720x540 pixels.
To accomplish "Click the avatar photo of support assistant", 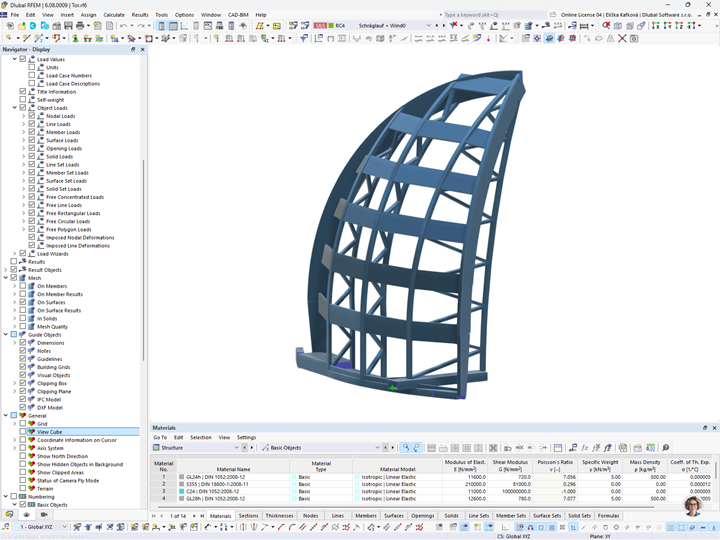I will (x=693, y=506).
